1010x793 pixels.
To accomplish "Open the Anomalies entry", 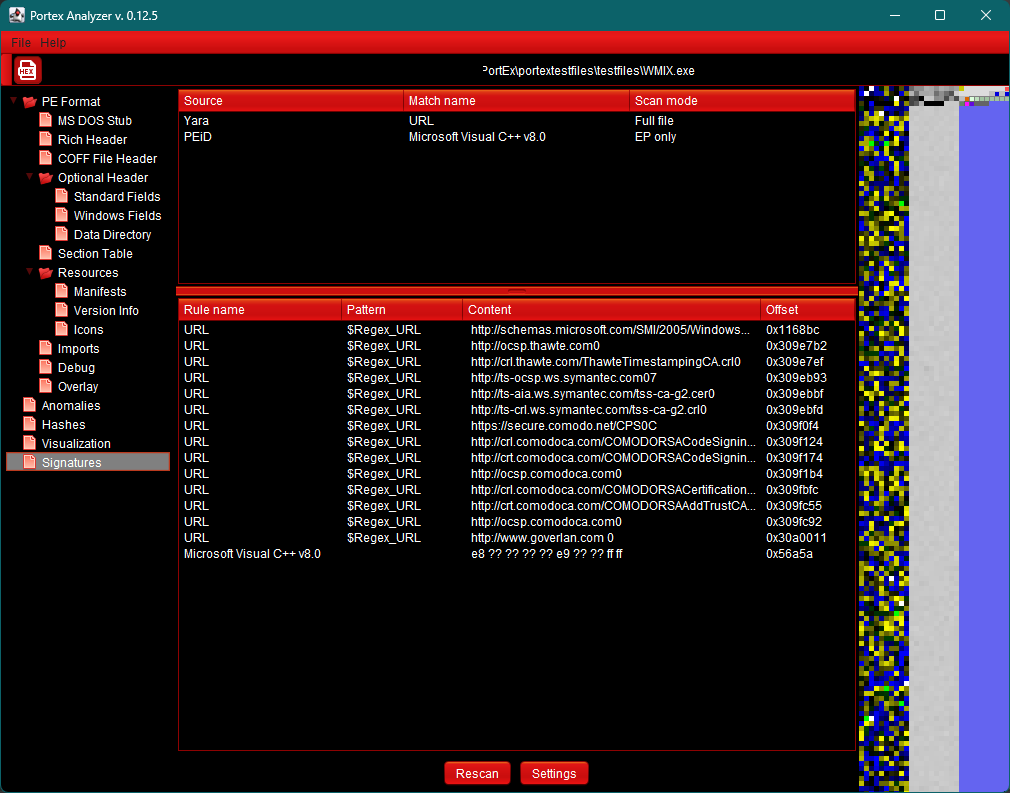I will (71, 406).
